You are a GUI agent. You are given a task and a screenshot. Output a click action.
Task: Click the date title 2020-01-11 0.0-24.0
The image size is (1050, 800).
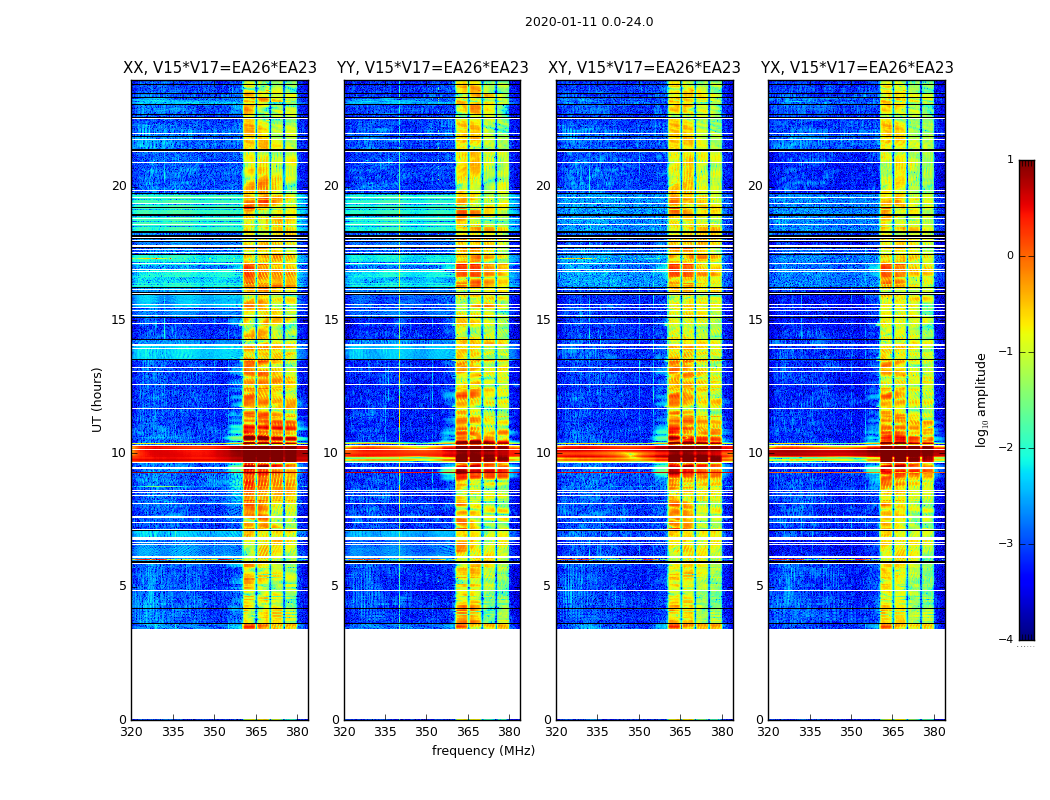click(589, 21)
